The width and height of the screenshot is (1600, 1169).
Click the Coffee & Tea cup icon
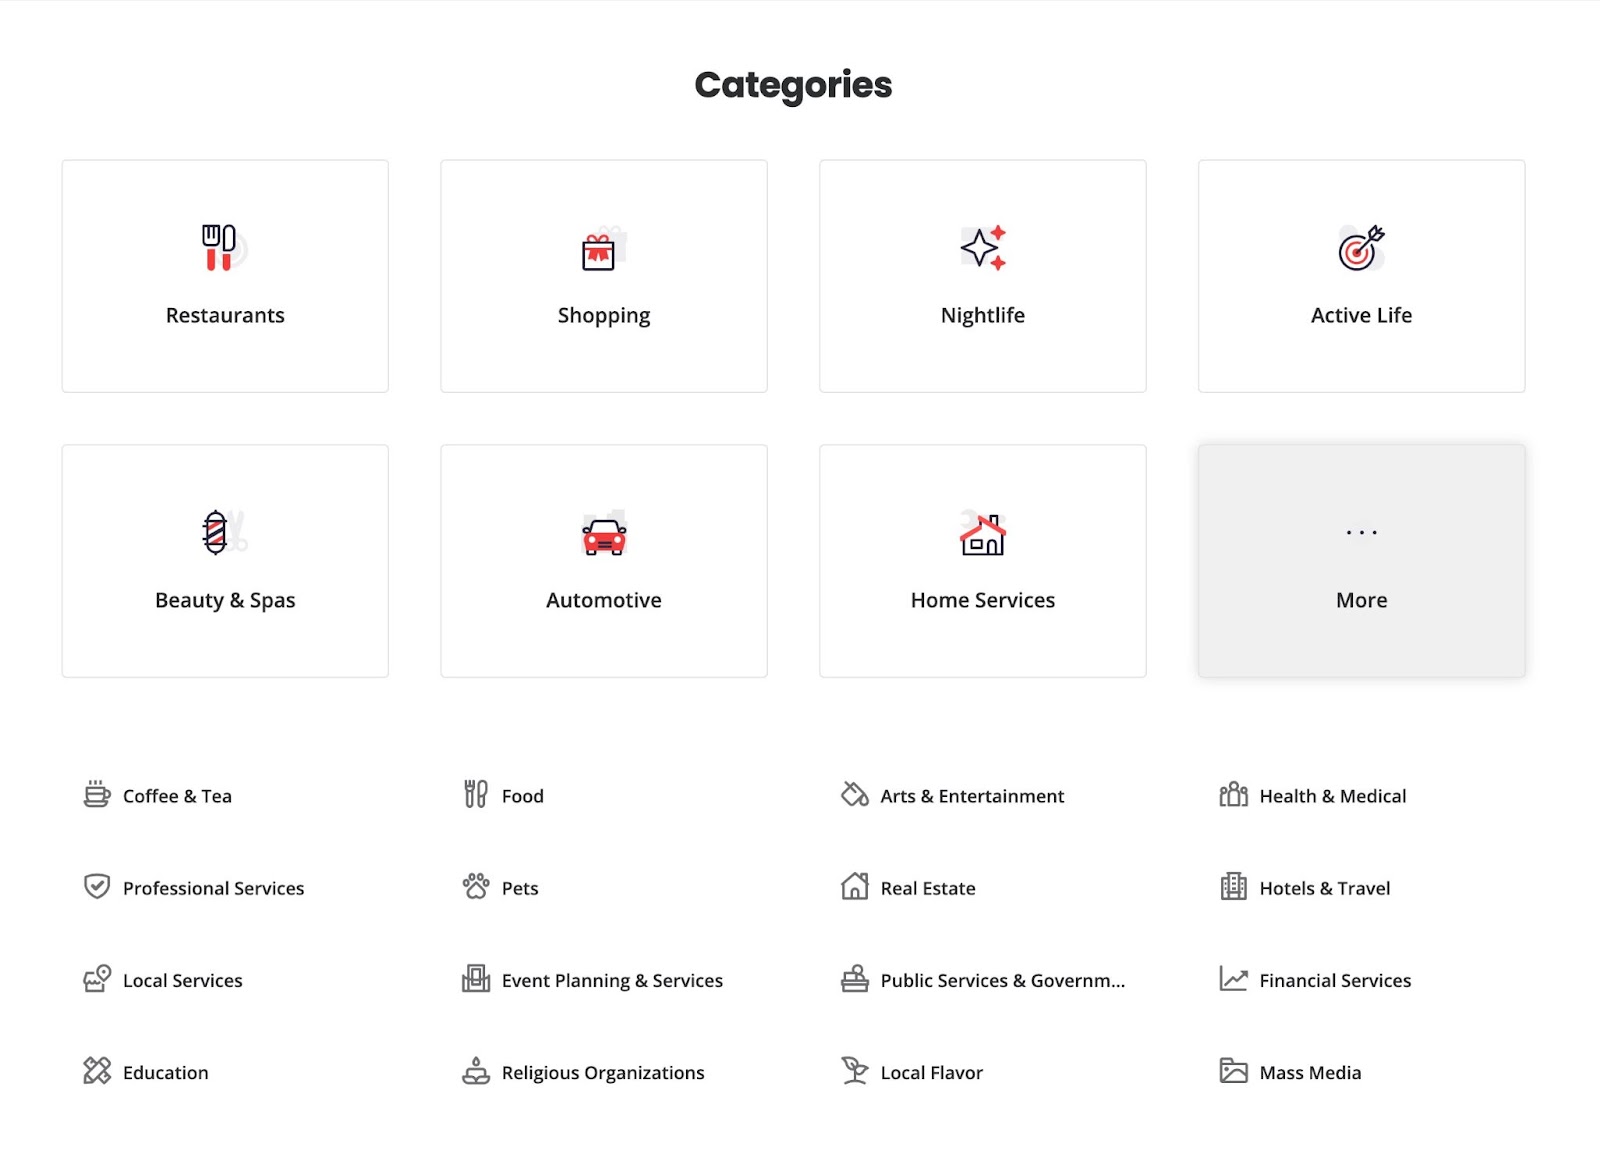click(95, 795)
